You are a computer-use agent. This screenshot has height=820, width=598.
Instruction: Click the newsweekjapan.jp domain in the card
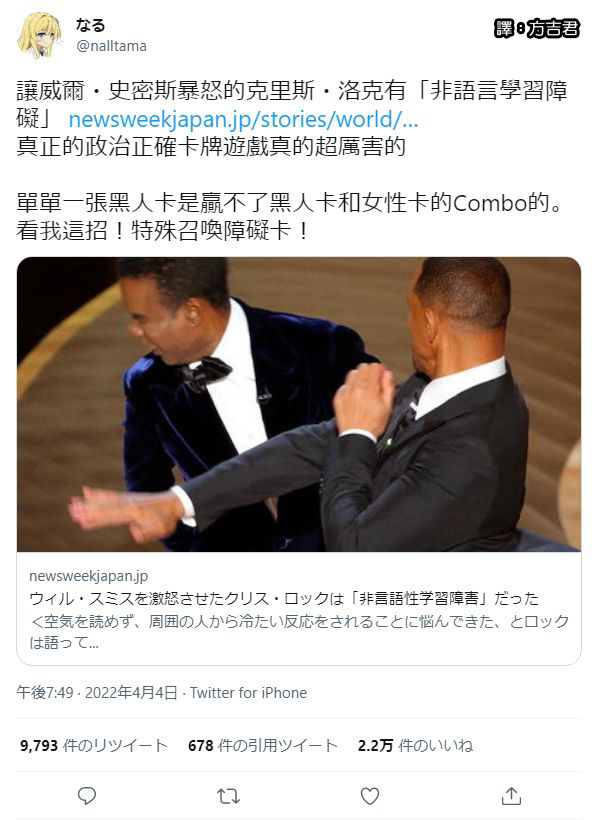pyautogui.click(x=88, y=576)
